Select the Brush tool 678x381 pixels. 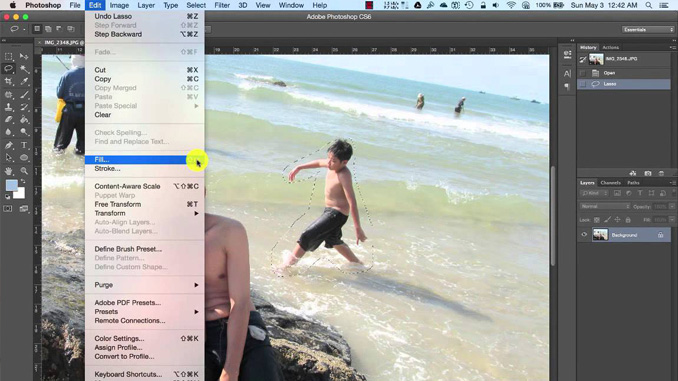click(24, 95)
